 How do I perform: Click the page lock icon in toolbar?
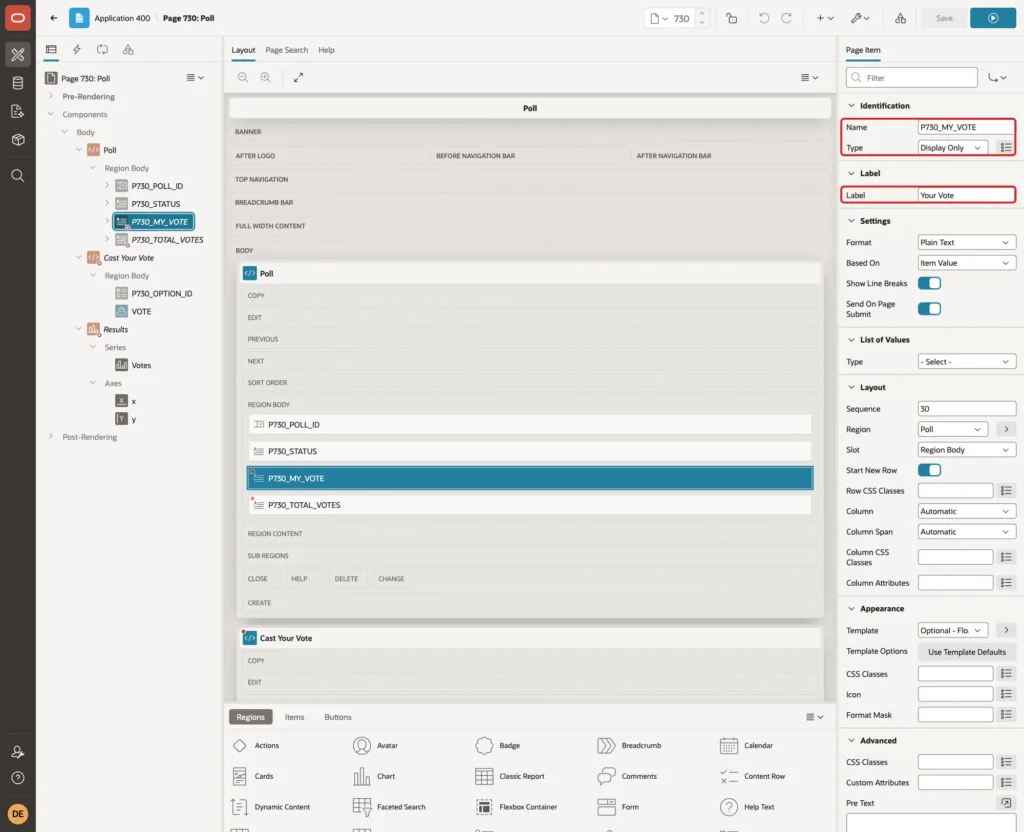point(731,18)
